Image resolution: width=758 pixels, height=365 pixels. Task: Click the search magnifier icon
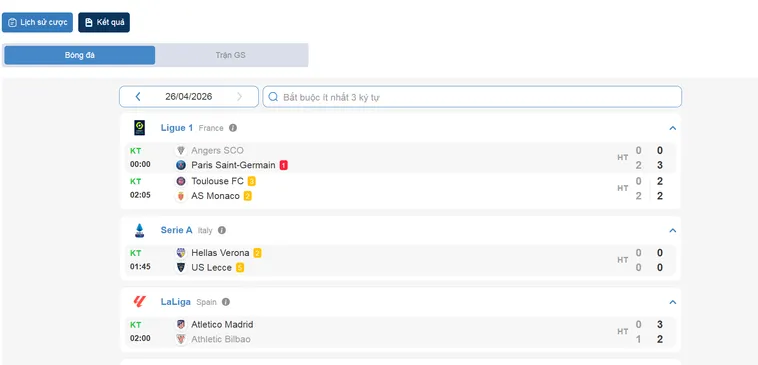273,97
